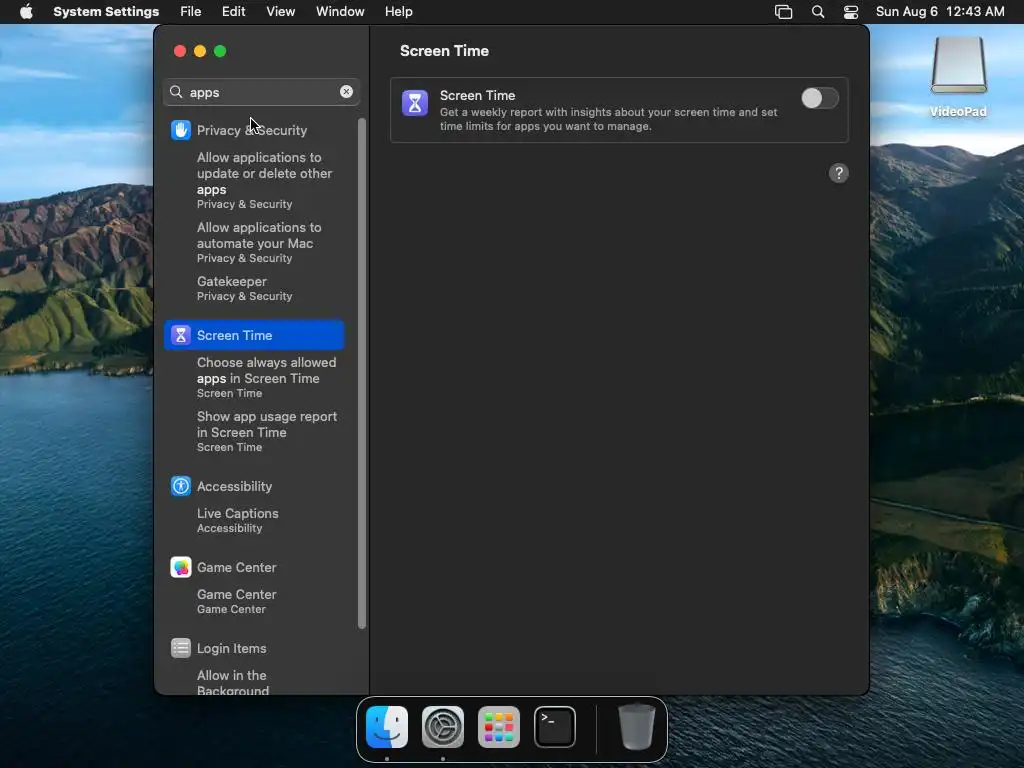Open the Apple menu
Image resolution: width=1024 pixels, height=768 pixels.
tap(26, 12)
